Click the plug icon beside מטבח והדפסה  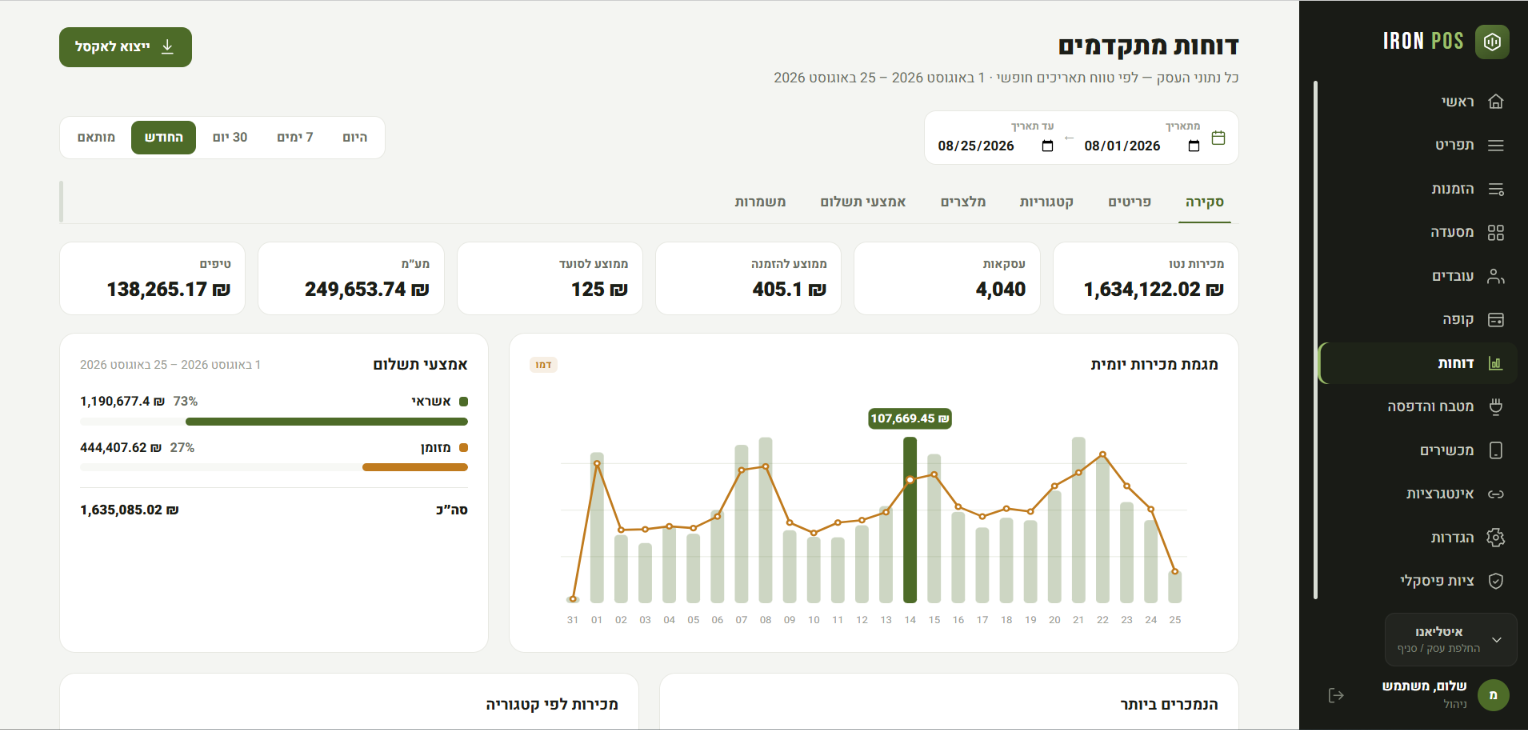point(1496,407)
